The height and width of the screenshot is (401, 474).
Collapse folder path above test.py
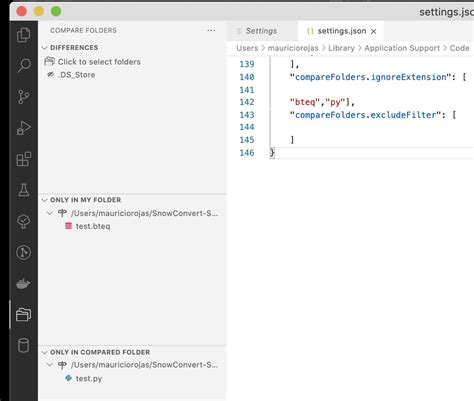click(50, 365)
